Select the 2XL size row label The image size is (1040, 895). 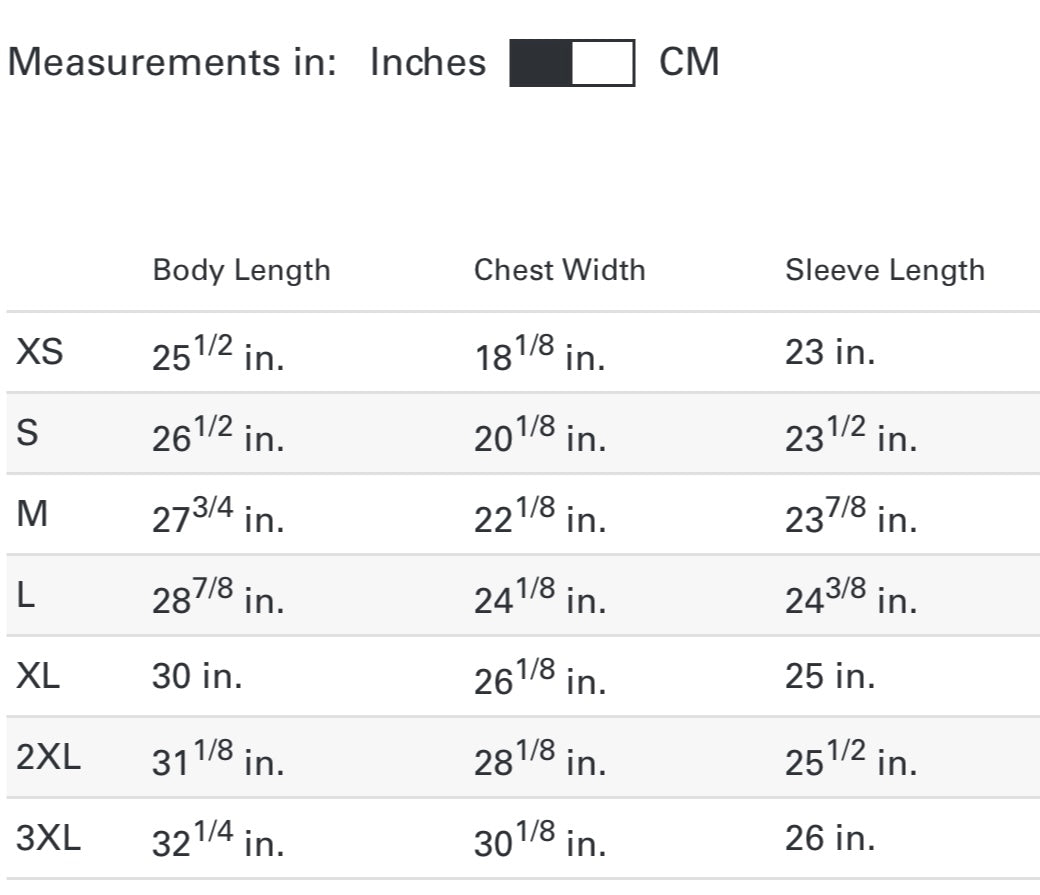coord(48,758)
